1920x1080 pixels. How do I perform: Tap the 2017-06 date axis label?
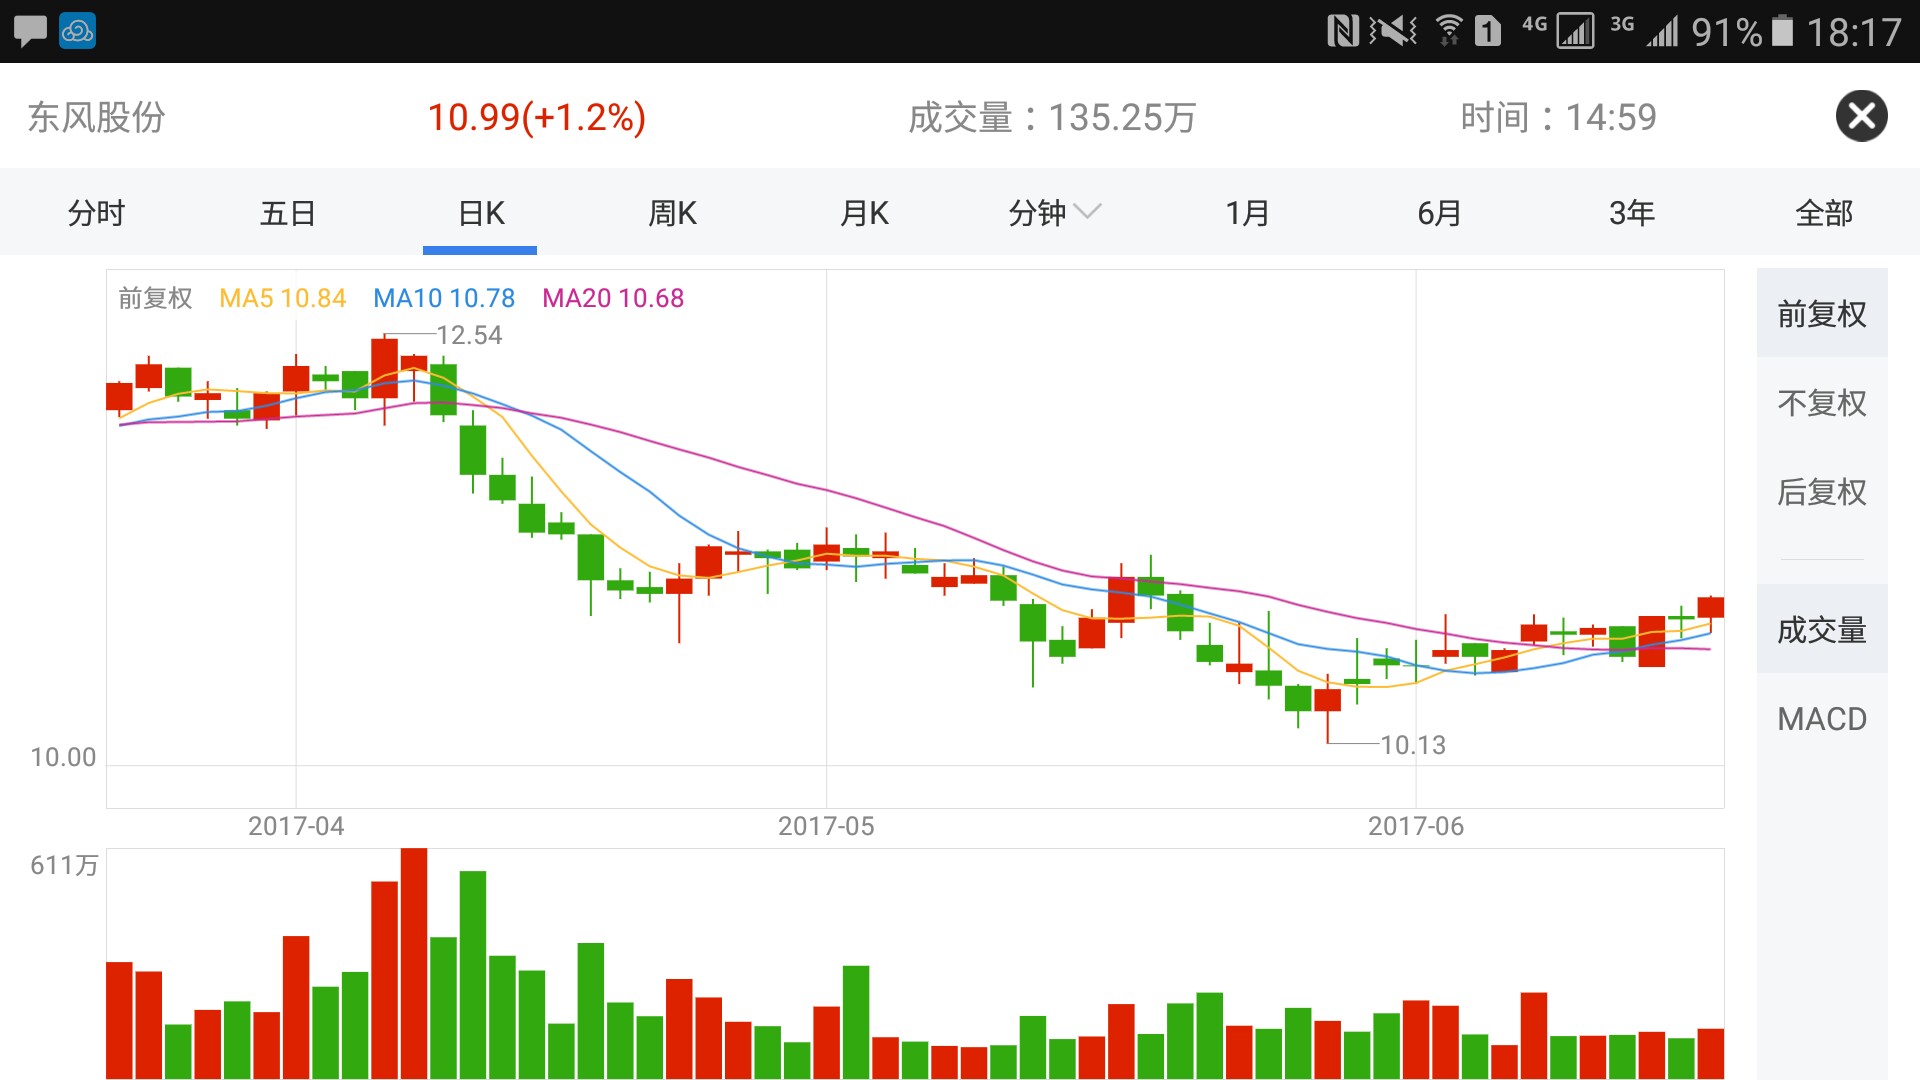pos(1416,826)
